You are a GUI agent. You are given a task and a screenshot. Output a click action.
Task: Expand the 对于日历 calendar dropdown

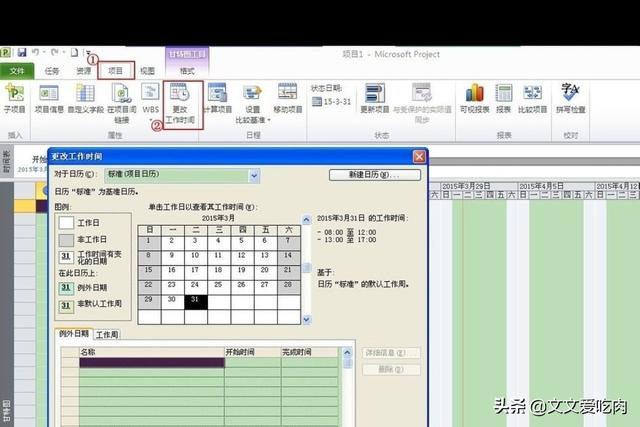[254, 175]
